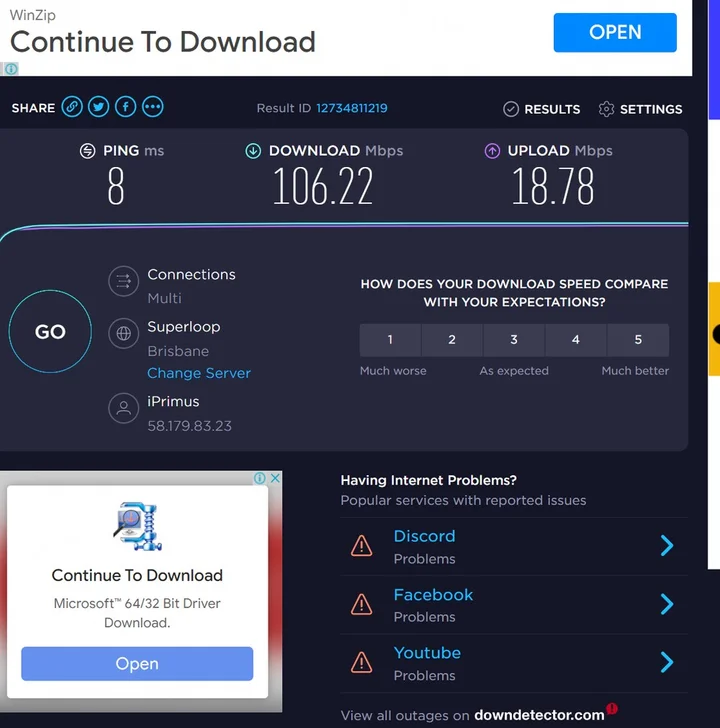Click the iPrimus user profile icon

point(123,409)
